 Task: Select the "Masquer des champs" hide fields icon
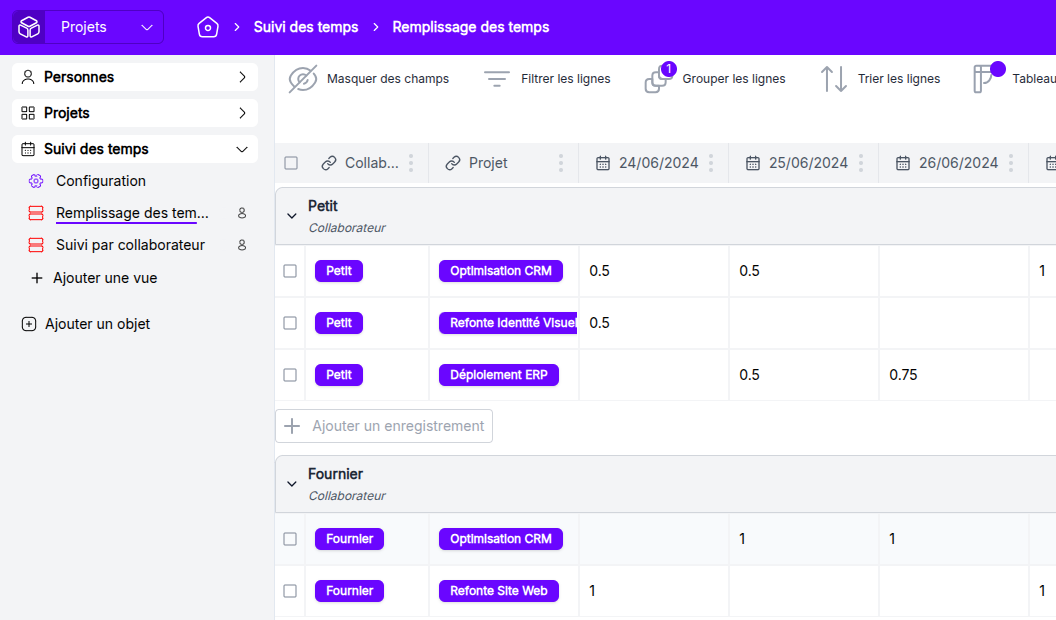point(301,78)
